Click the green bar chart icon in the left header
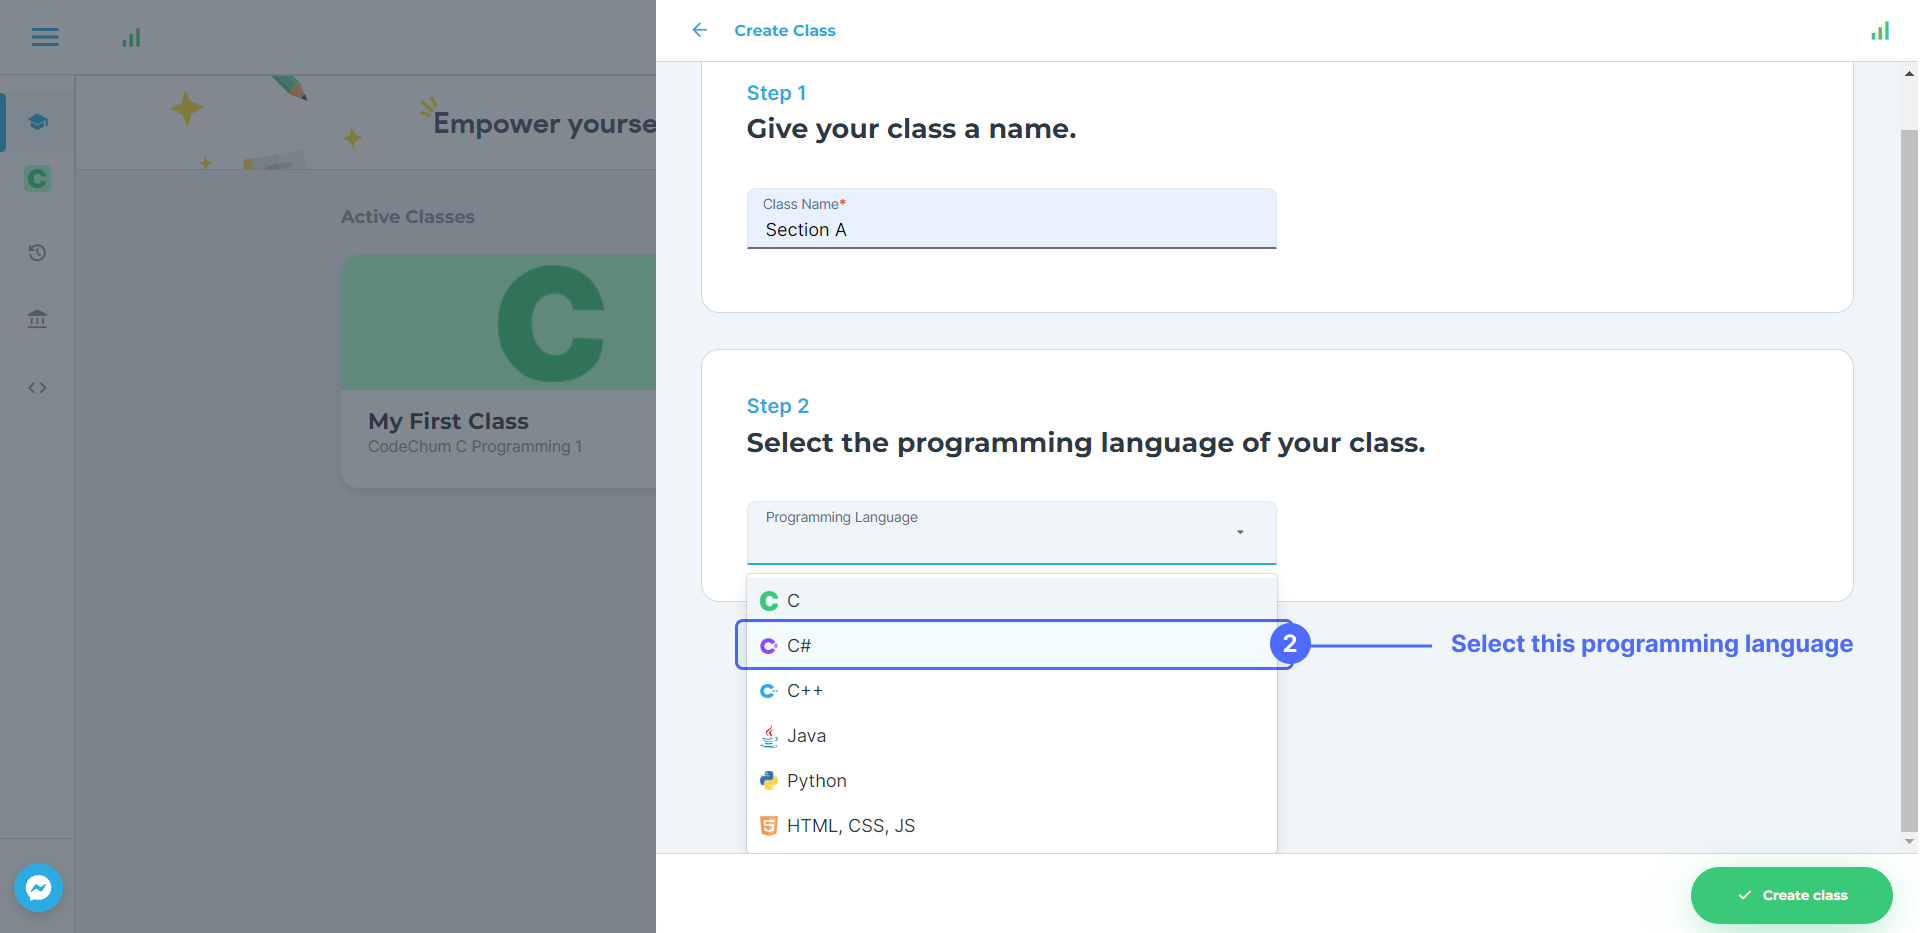1920x933 pixels. coord(131,38)
